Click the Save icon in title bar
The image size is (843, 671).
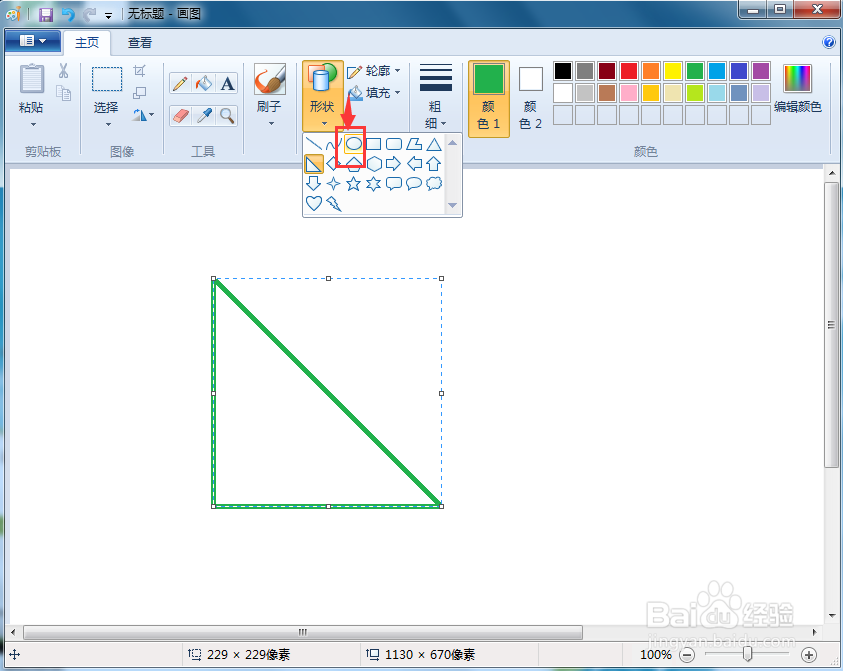coord(46,14)
